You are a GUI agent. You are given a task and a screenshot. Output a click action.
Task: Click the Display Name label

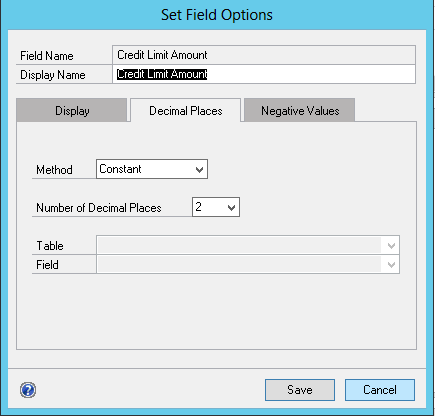(x=53, y=75)
